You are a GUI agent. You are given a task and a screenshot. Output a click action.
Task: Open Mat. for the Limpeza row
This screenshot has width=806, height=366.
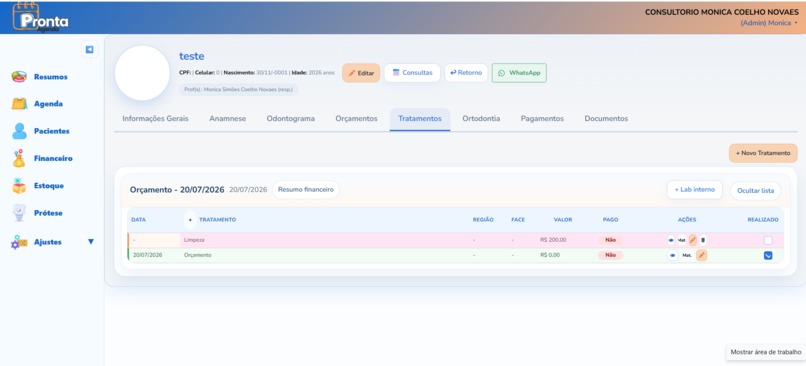pyautogui.click(x=682, y=240)
